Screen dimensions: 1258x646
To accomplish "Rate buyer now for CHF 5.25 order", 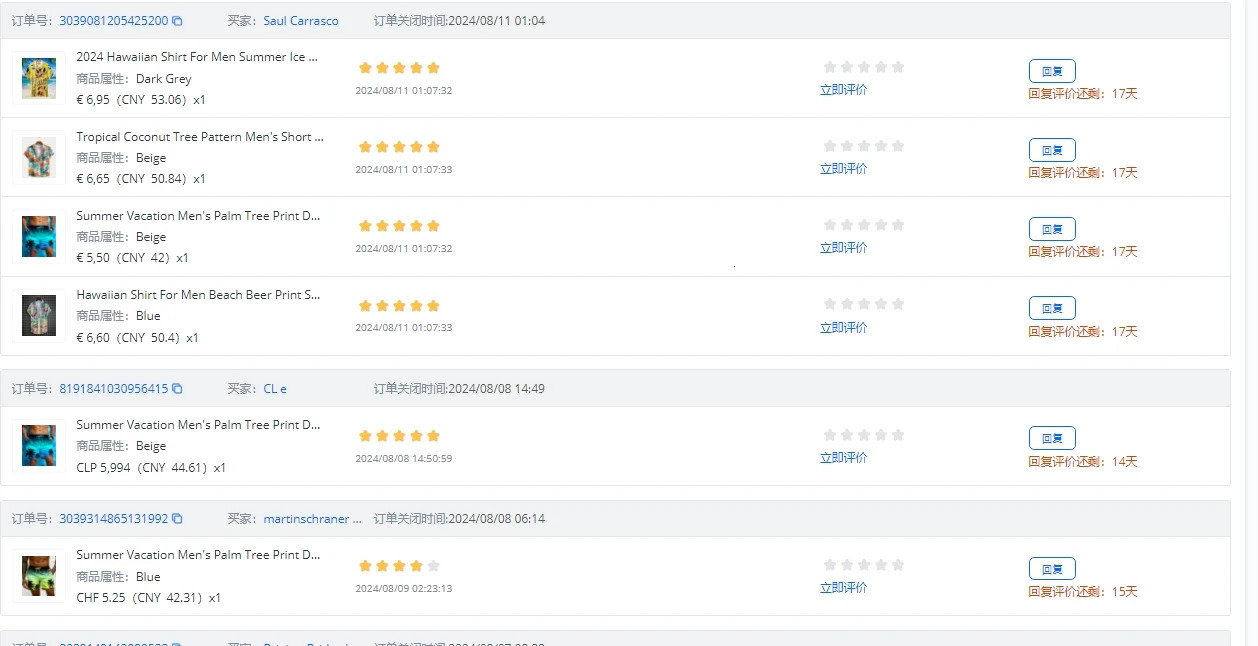I will click(x=843, y=588).
